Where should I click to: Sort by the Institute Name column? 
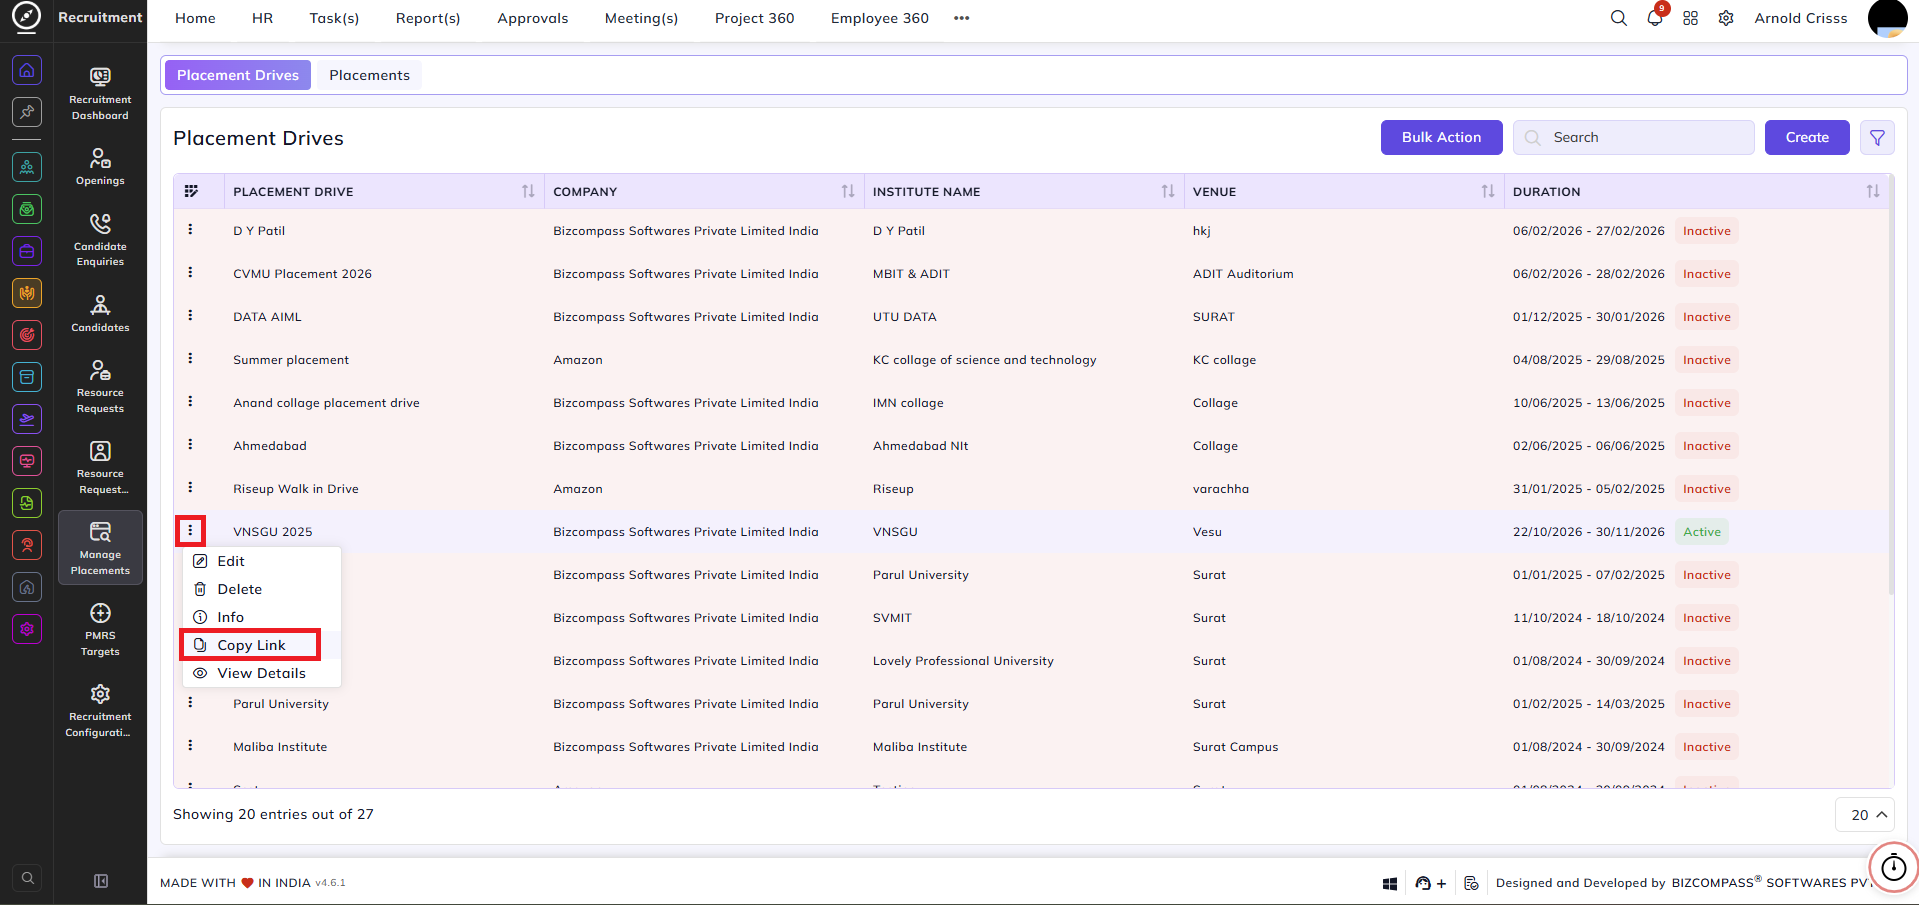pos(1168,191)
